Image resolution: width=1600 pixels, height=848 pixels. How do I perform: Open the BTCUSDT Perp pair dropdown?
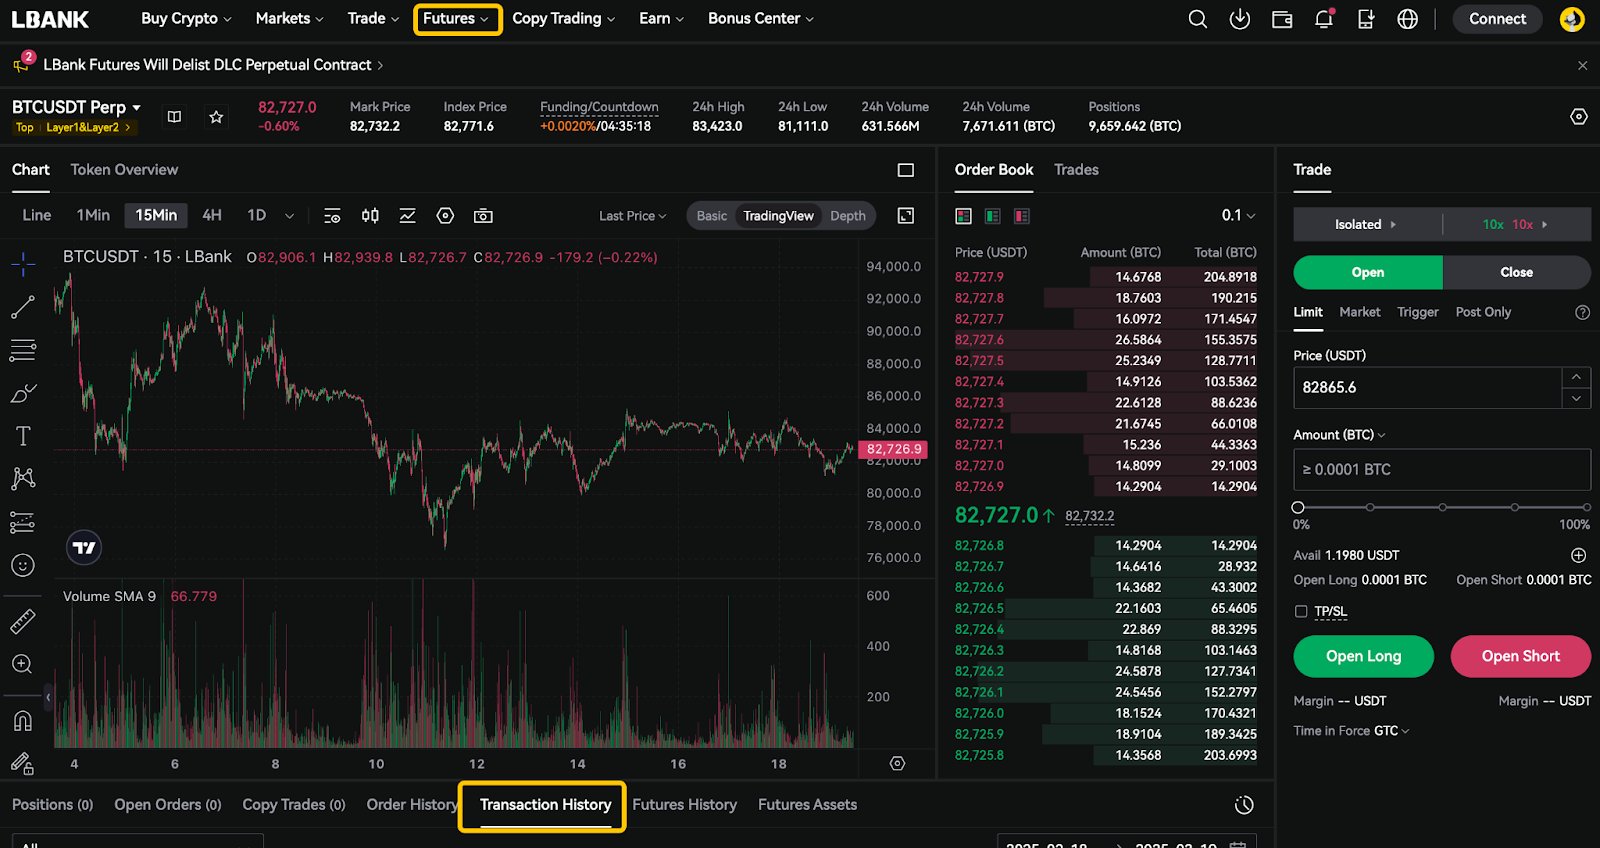76,107
